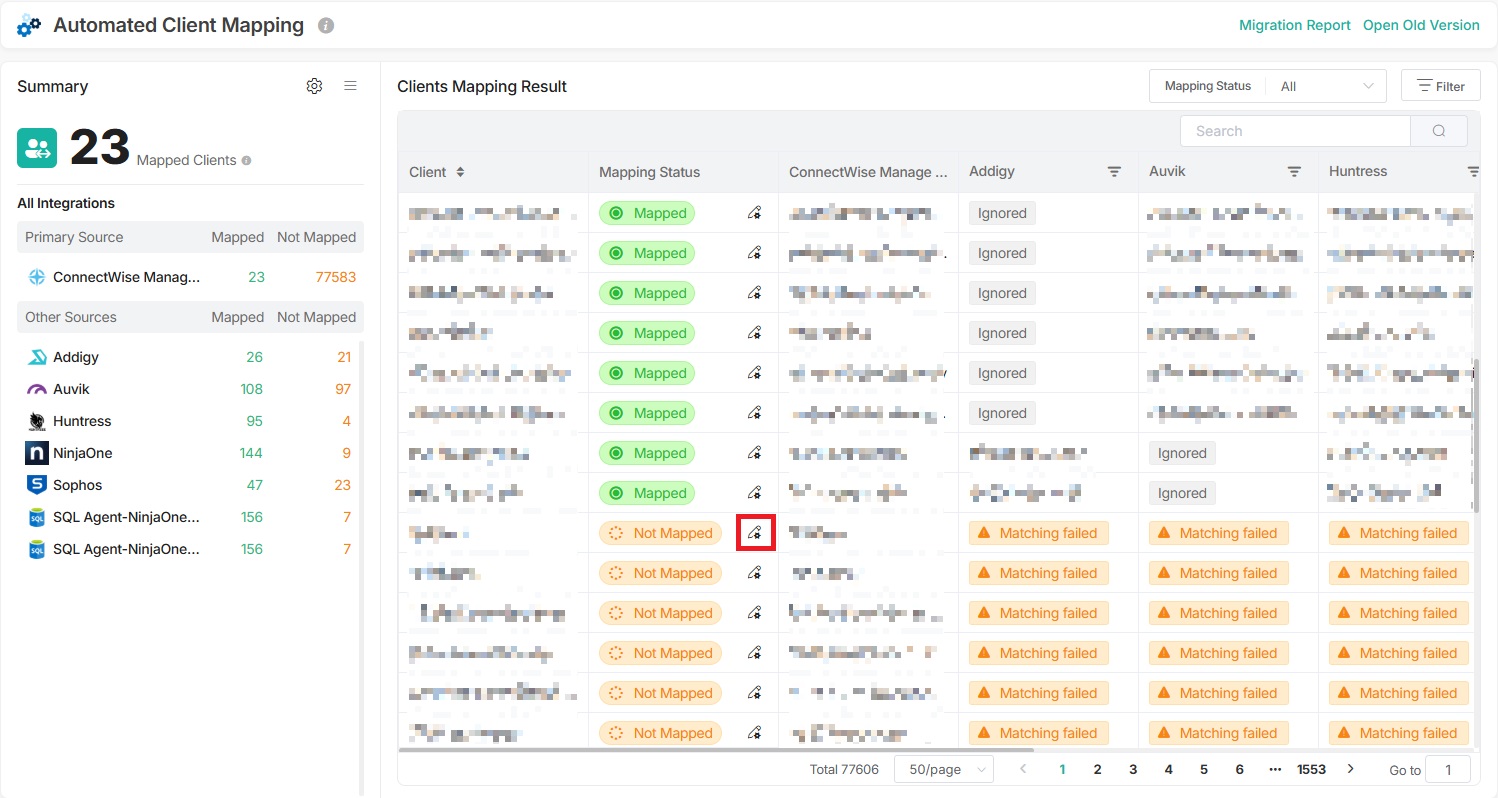Click the horizontal scrollbar under the table
The width and height of the screenshot is (1498, 798).
coord(715,748)
